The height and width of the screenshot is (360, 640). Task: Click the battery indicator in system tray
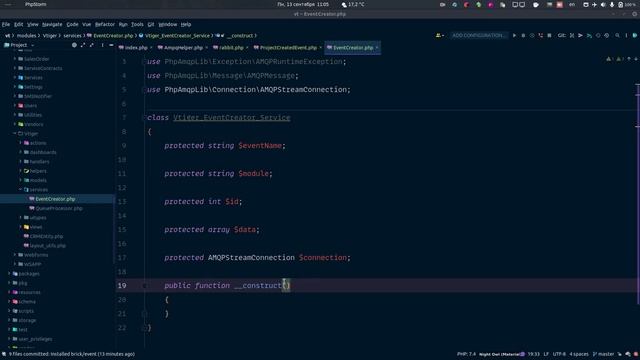(x=627, y=4)
